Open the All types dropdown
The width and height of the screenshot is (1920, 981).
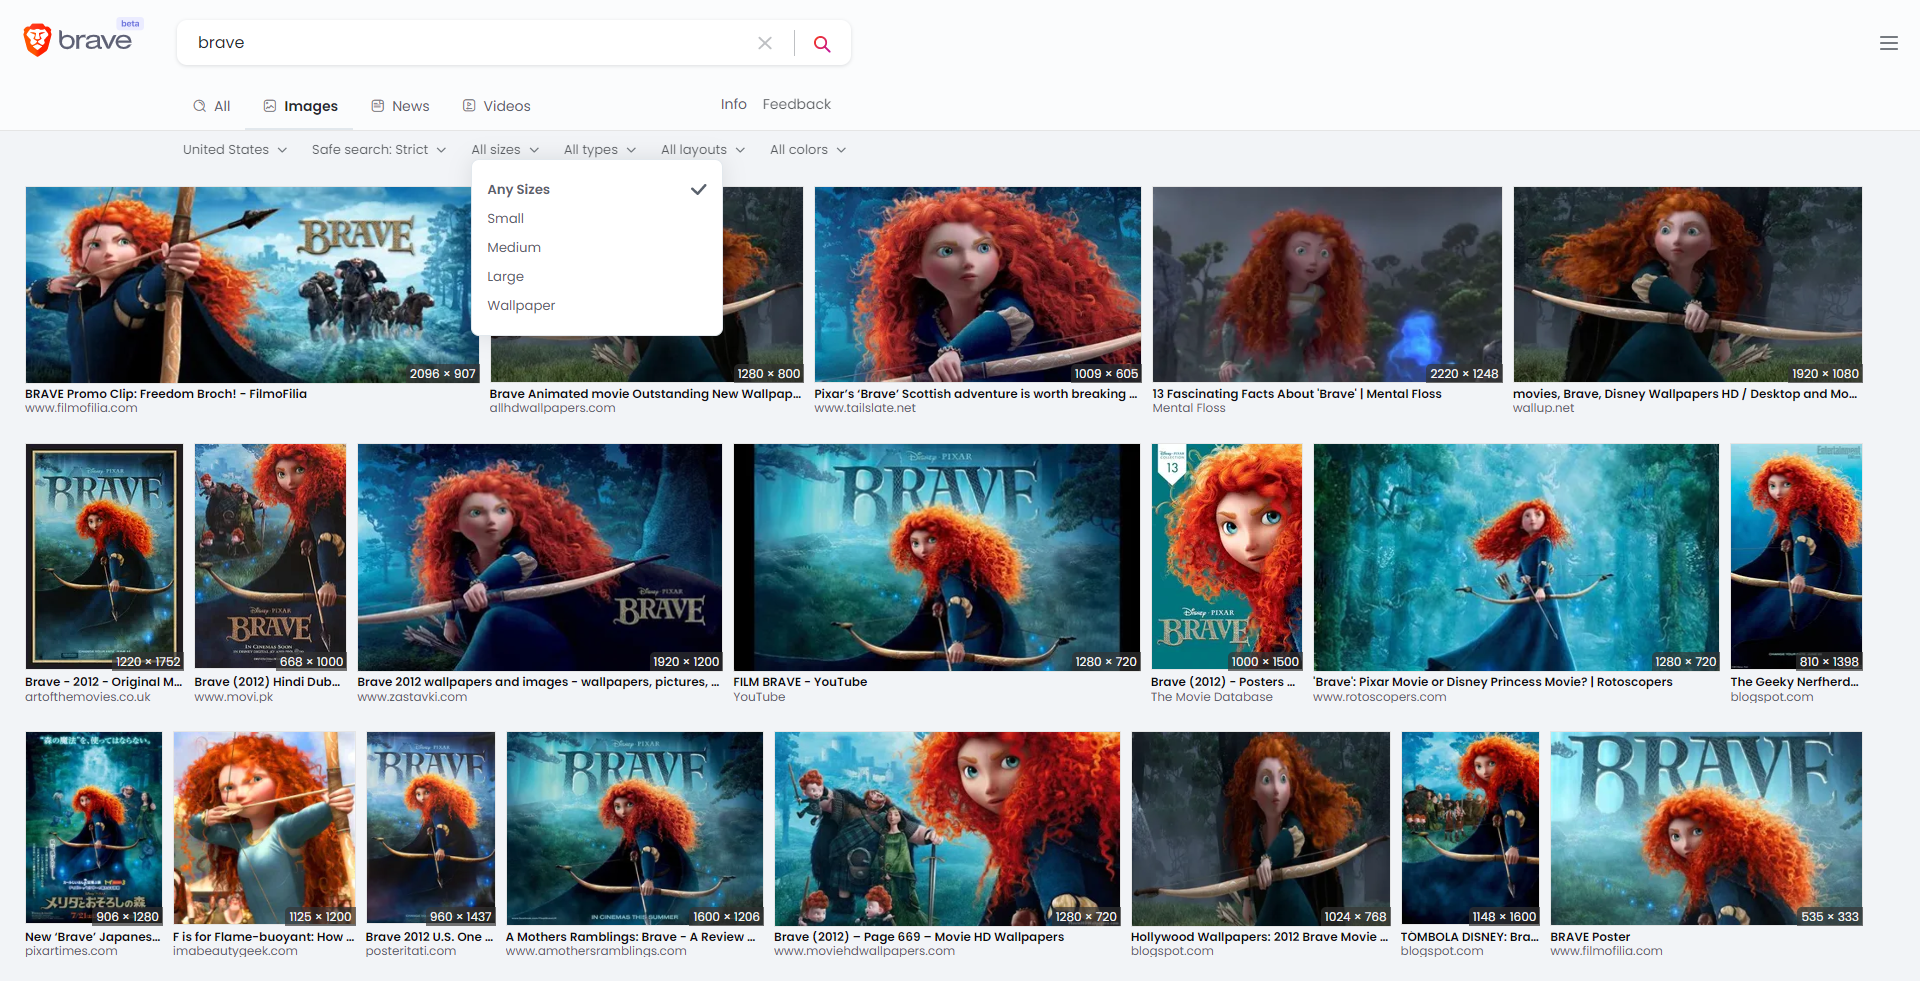(599, 149)
